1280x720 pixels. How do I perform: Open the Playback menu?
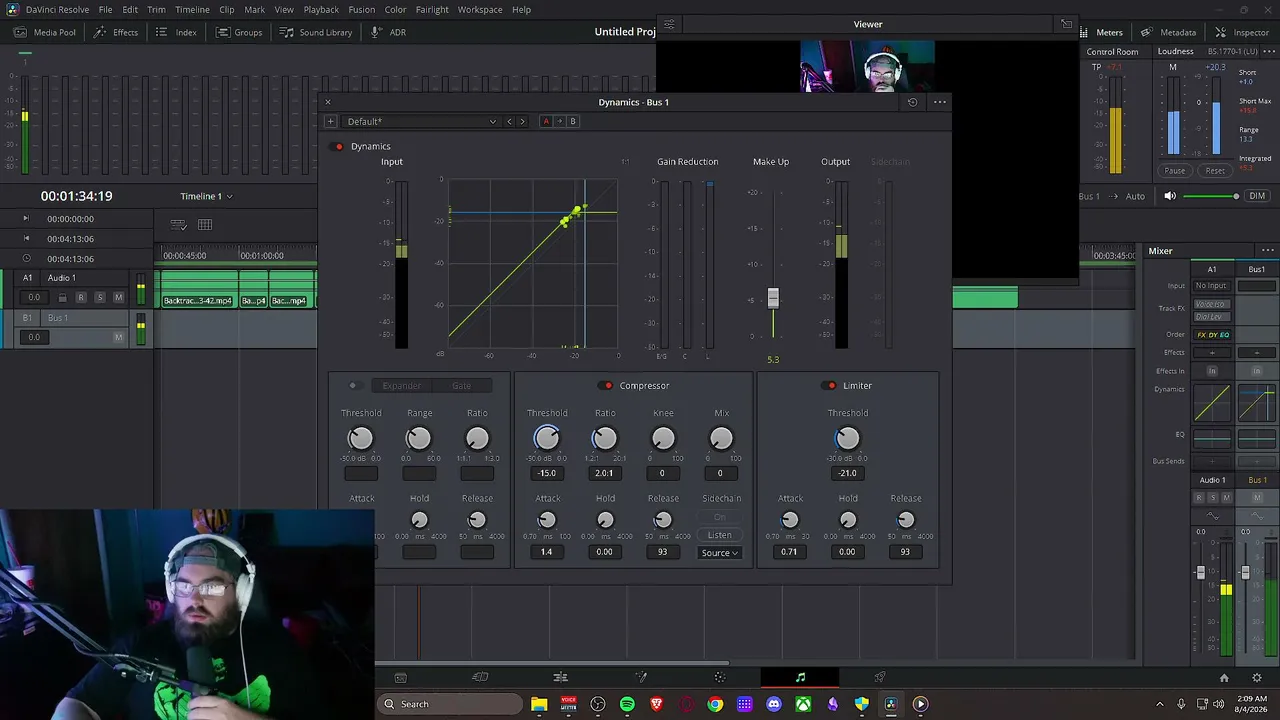pyautogui.click(x=321, y=9)
